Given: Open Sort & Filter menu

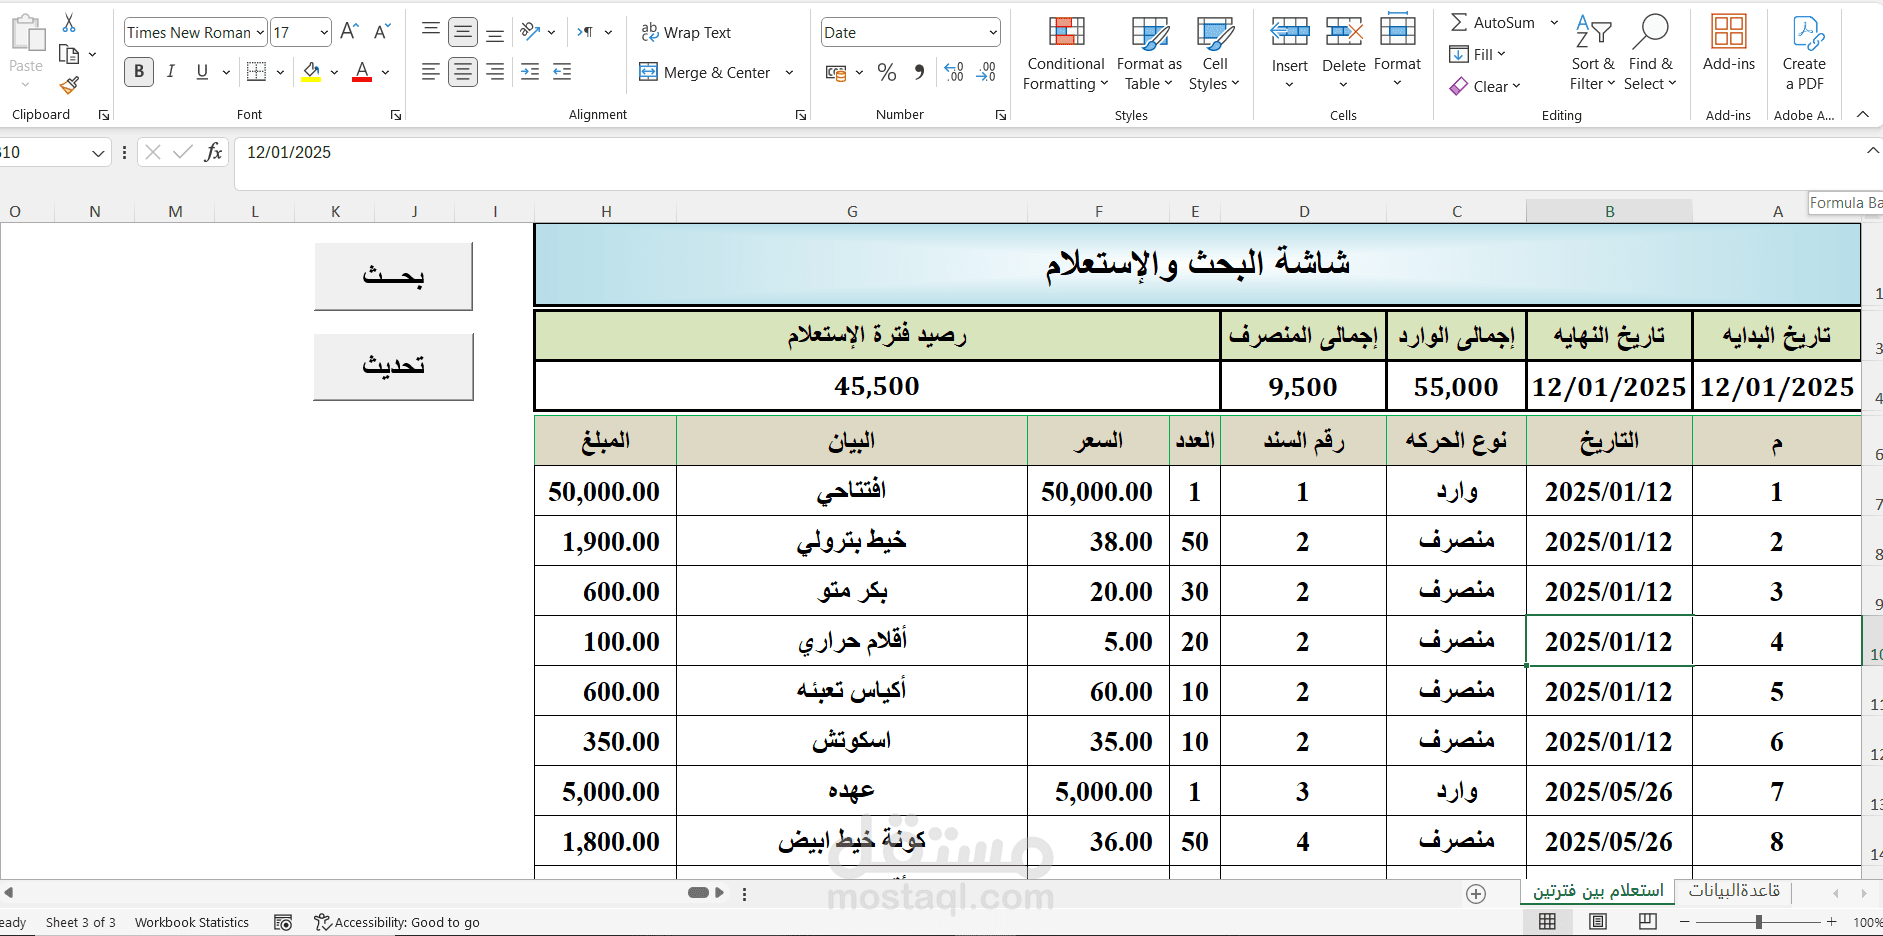Looking at the screenshot, I should tap(1593, 54).
